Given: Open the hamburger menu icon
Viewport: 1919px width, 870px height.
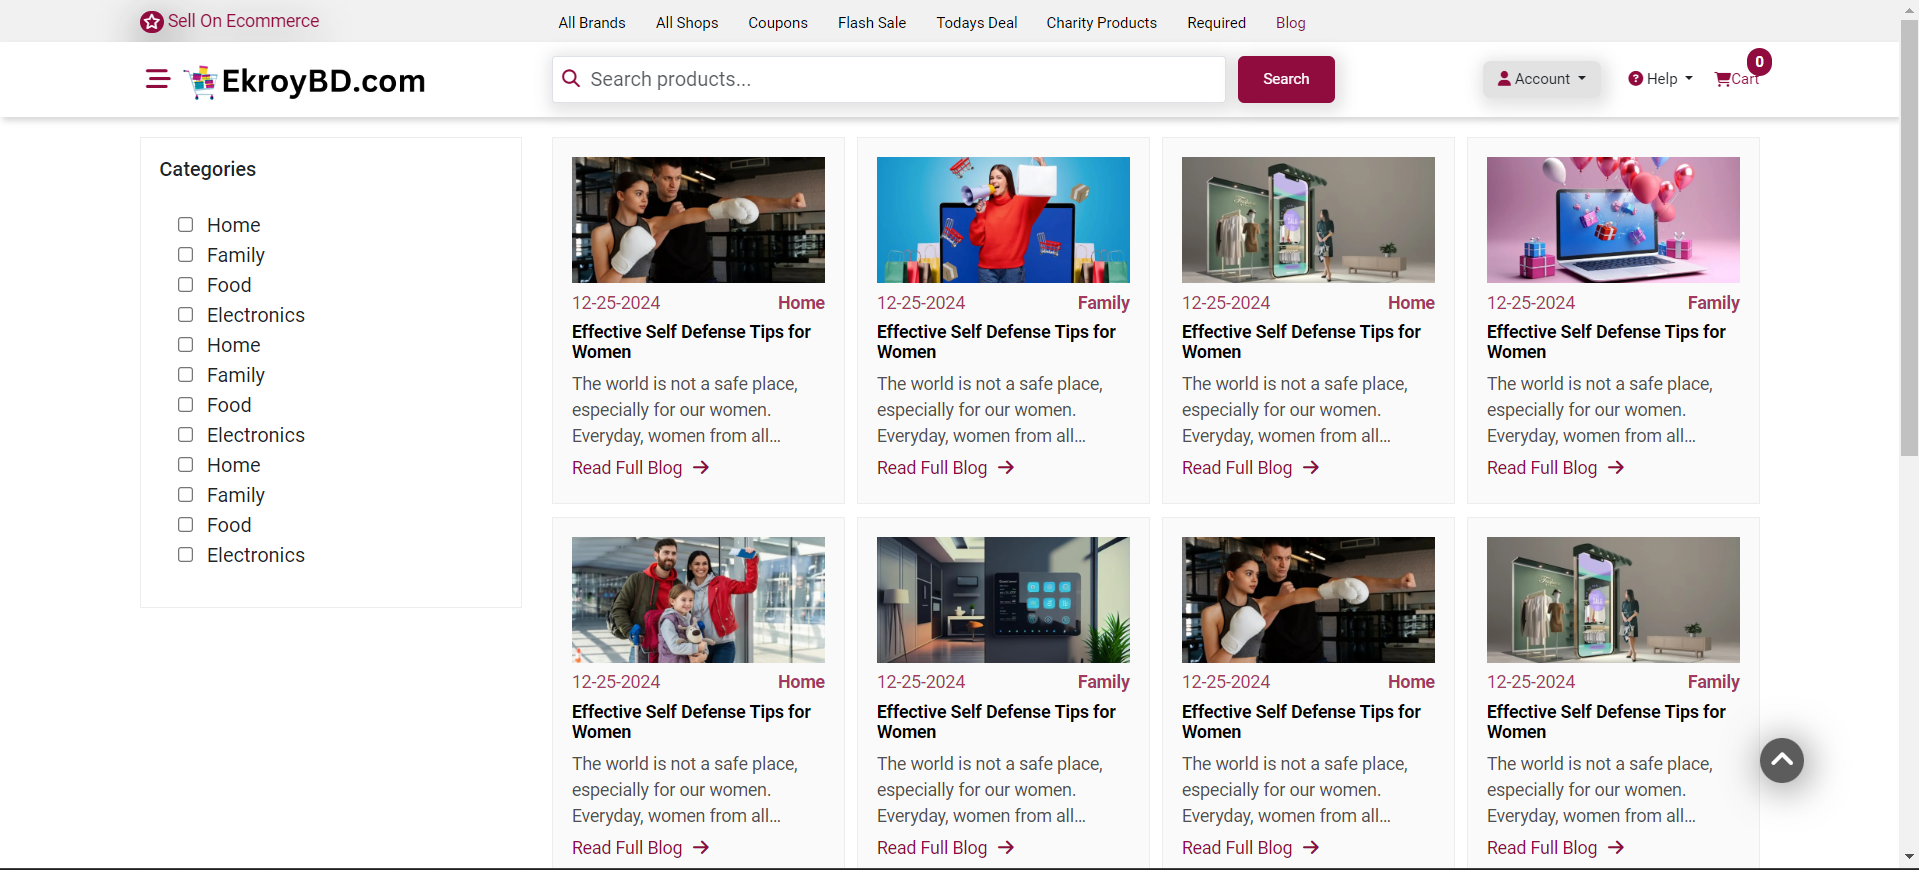Looking at the screenshot, I should point(157,79).
